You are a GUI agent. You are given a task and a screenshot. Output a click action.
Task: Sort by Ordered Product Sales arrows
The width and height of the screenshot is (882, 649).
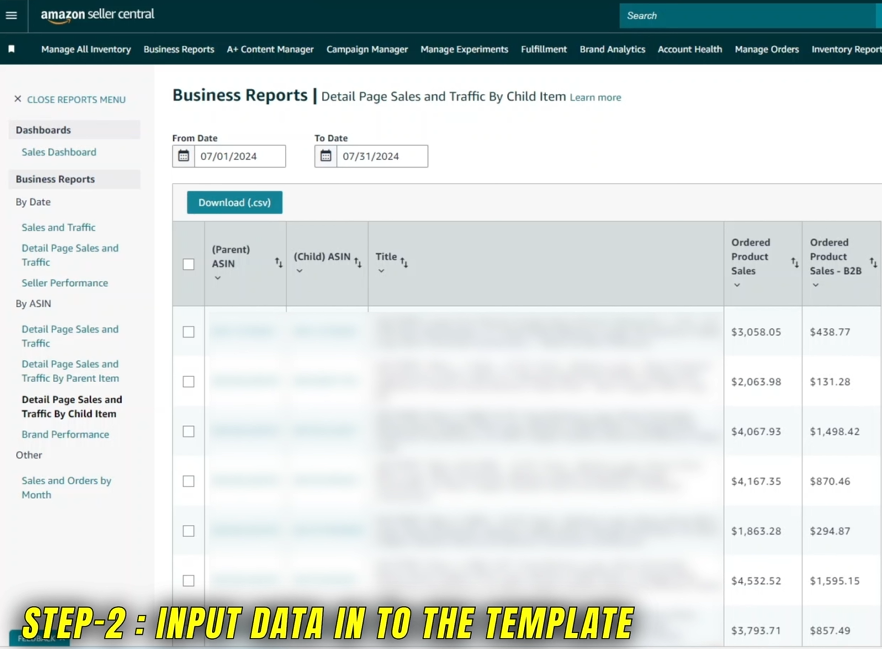click(x=795, y=263)
